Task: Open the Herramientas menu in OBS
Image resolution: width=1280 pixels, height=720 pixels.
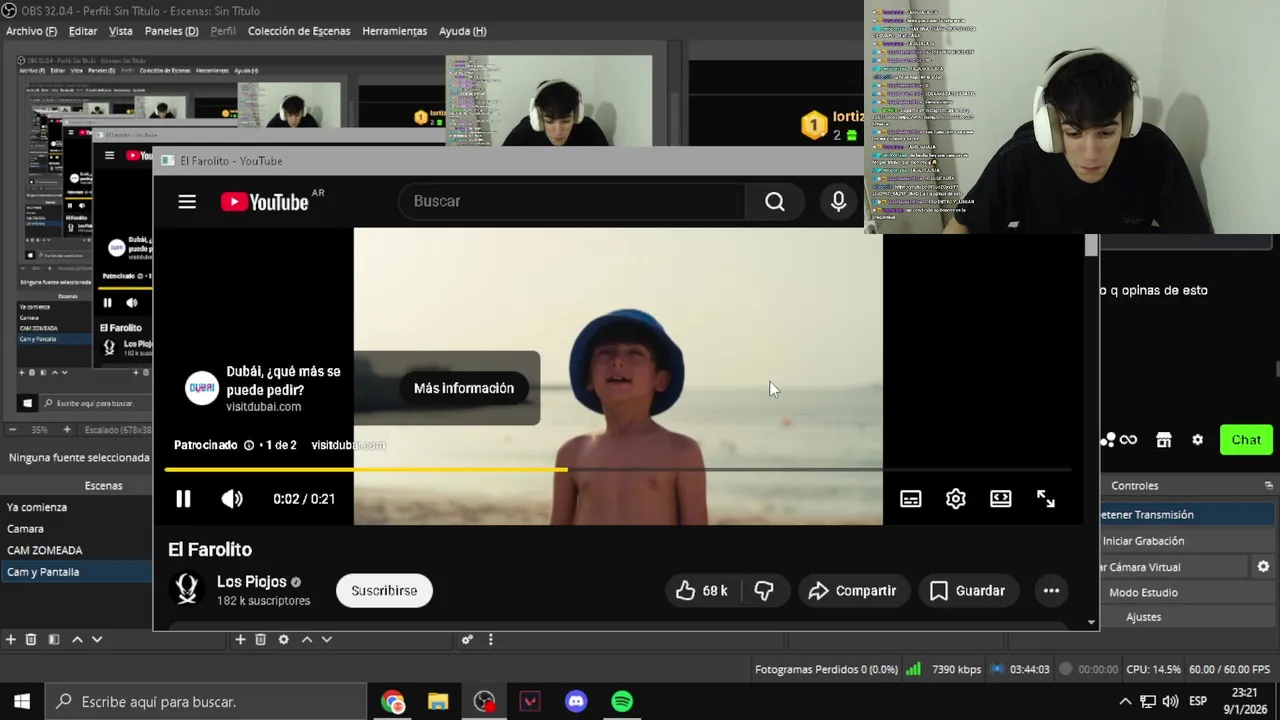Action: pyautogui.click(x=394, y=31)
